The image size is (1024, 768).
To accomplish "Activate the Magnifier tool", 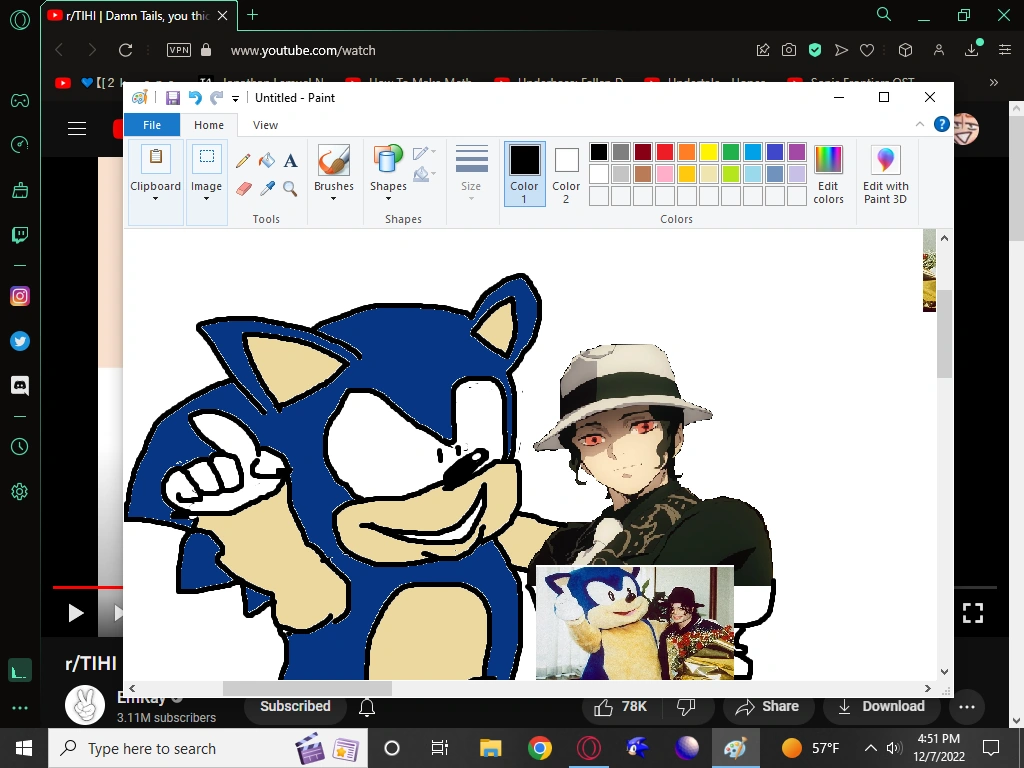I will point(290,188).
